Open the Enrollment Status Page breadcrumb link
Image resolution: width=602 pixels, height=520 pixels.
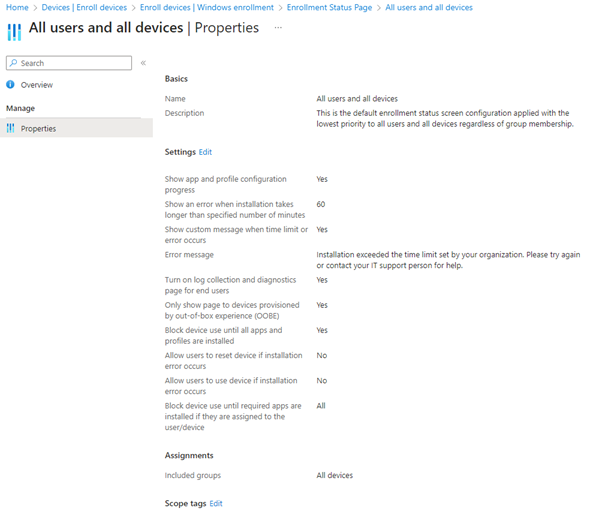click(x=329, y=7)
